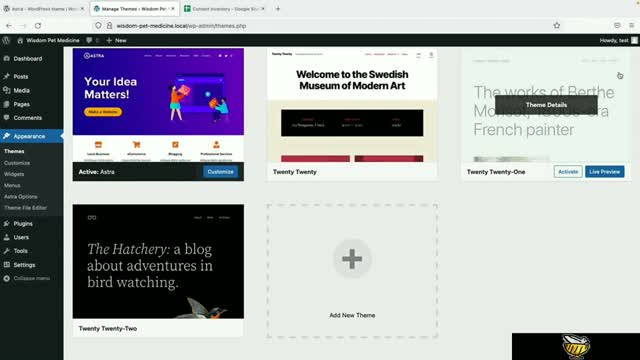This screenshot has height=360, width=640.
Task: Click the Pocket save icon
Action: pyautogui.click(x=617, y=25)
